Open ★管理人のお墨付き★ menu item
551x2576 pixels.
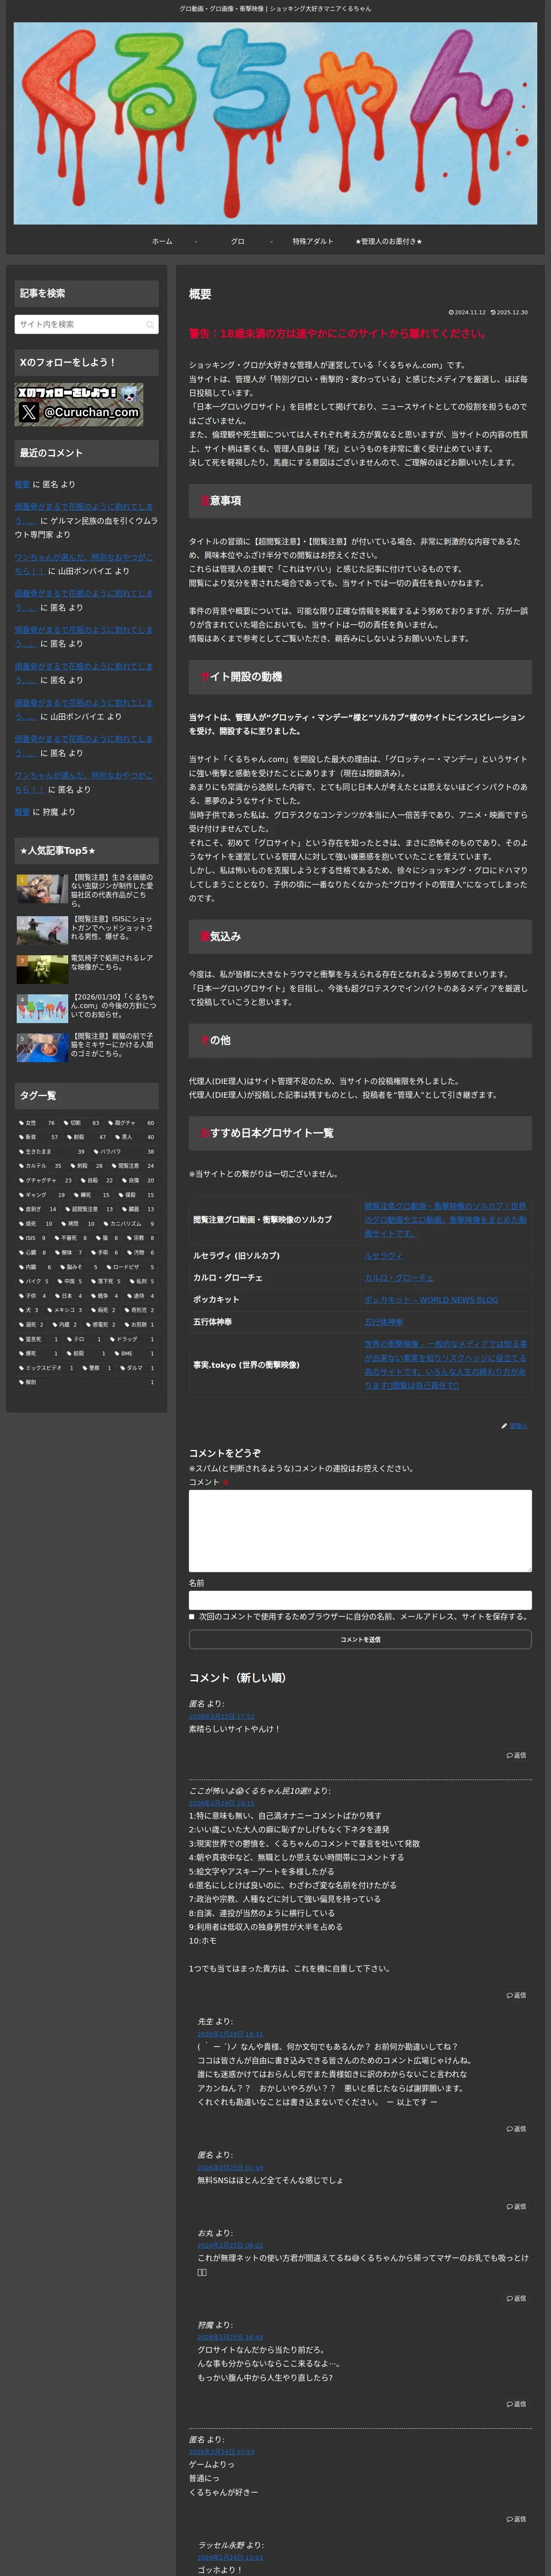pyautogui.click(x=388, y=241)
